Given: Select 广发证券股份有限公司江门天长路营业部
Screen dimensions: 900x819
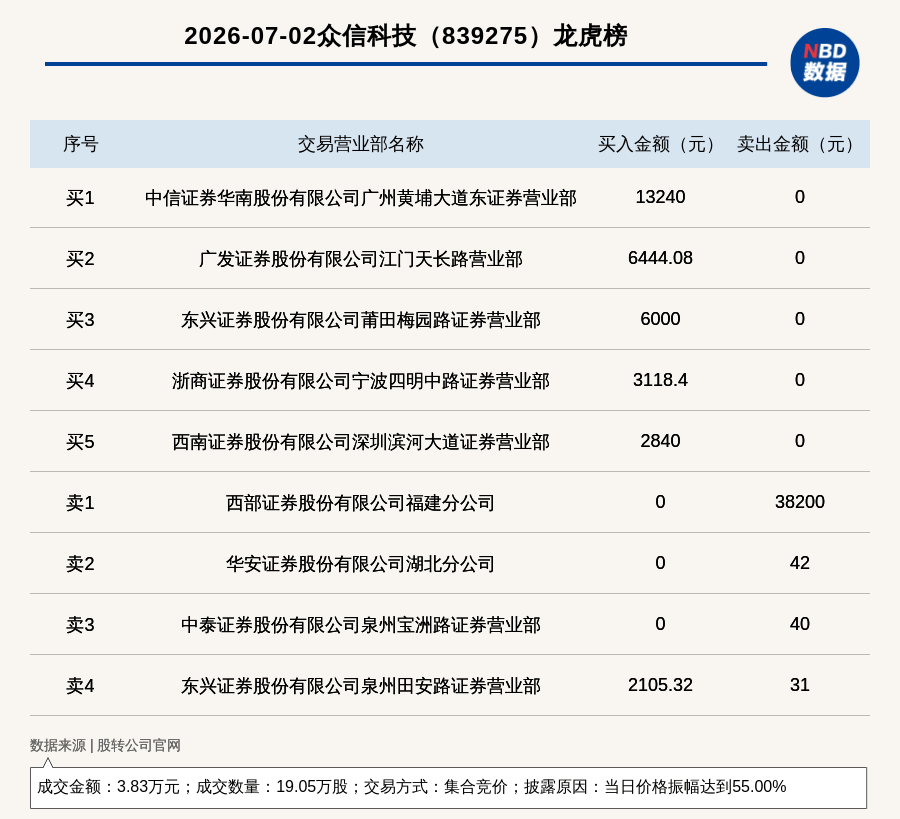Looking at the screenshot, I should [360, 259].
